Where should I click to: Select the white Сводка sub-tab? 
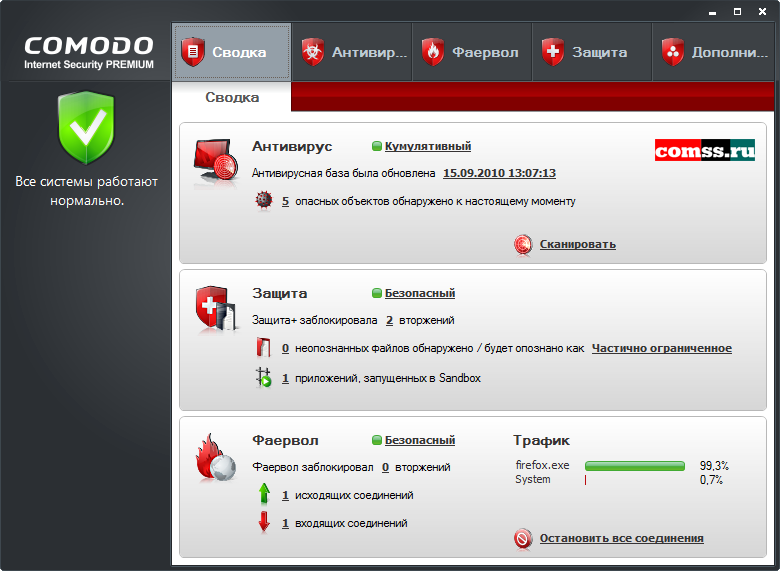[x=232, y=97]
